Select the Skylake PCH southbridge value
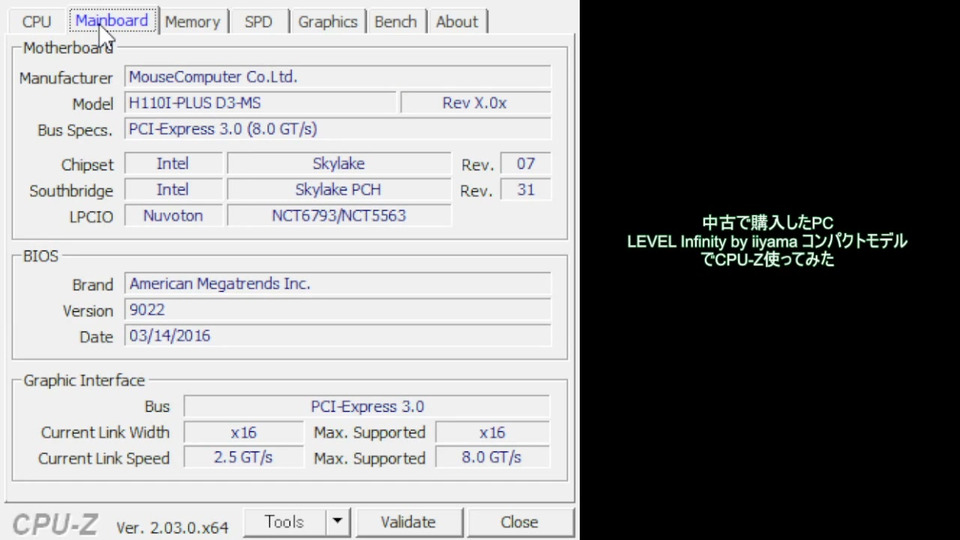This screenshot has height=540, width=960. (x=339, y=190)
